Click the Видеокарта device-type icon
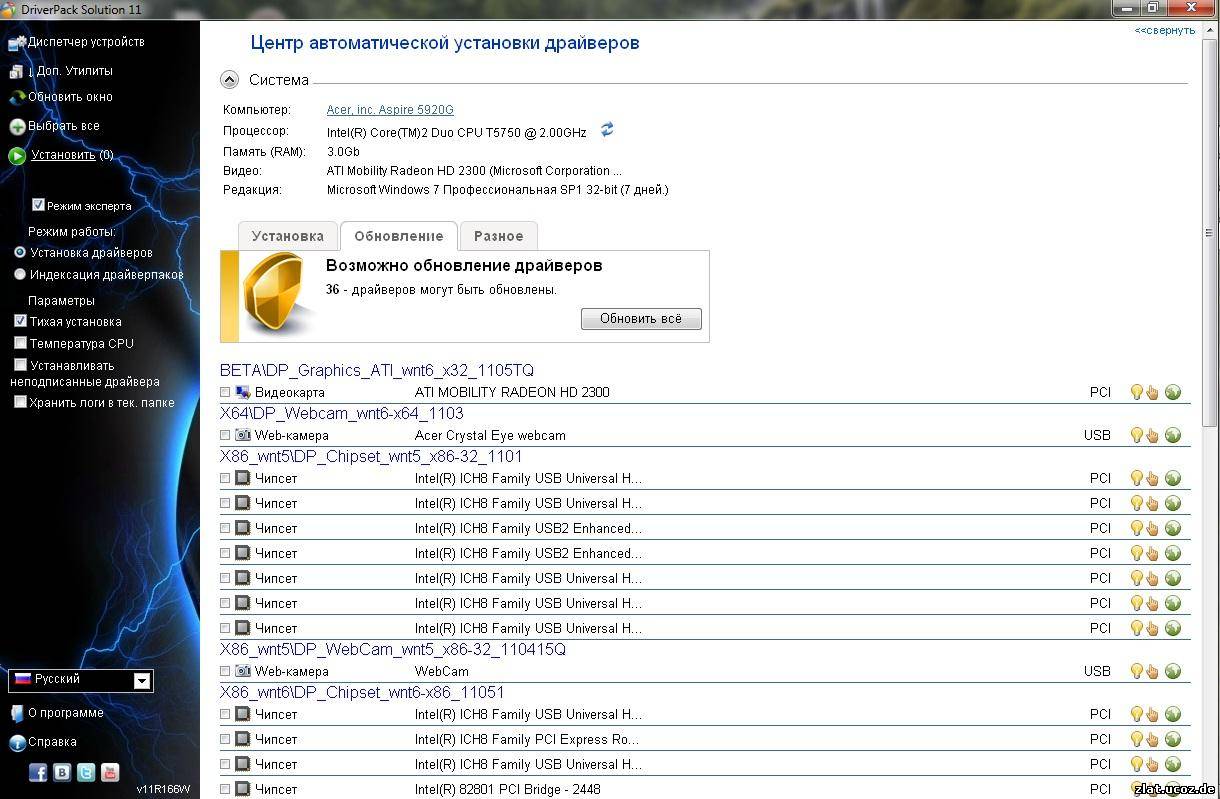The height and width of the screenshot is (799, 1220). point(242,392)
